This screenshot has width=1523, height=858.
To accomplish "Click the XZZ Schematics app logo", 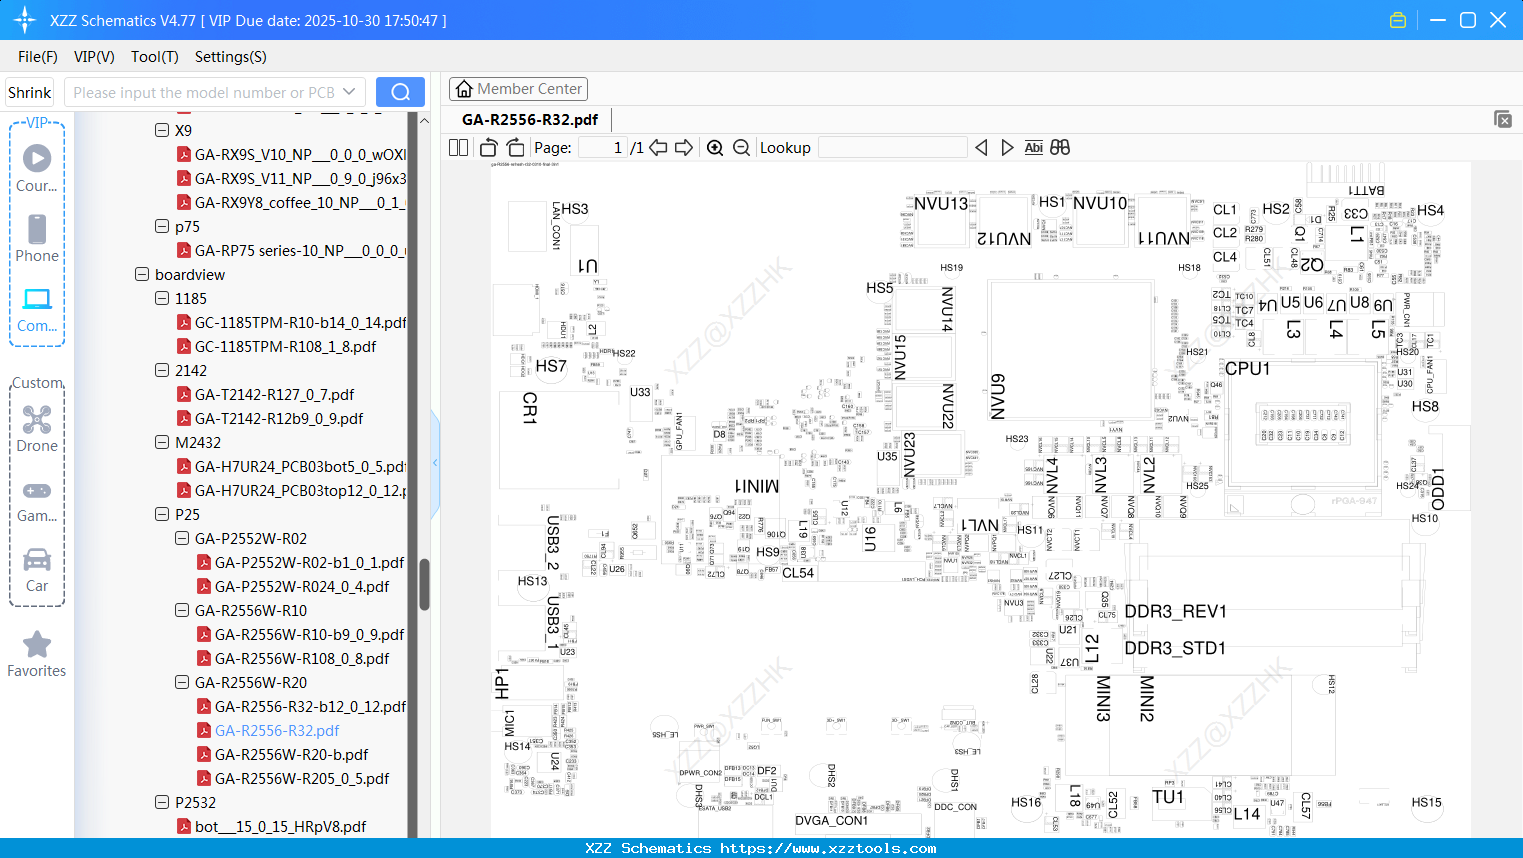I will pyautogui.click(x=25, y=20).
